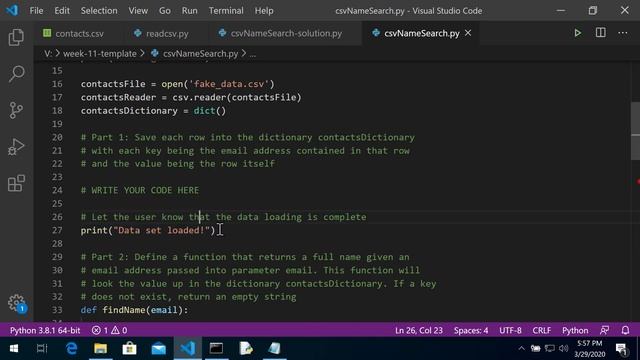This screenshot has height=360, width=640.
Task: Click the print("Data set loaded!") line
Action: coord(148,230)
